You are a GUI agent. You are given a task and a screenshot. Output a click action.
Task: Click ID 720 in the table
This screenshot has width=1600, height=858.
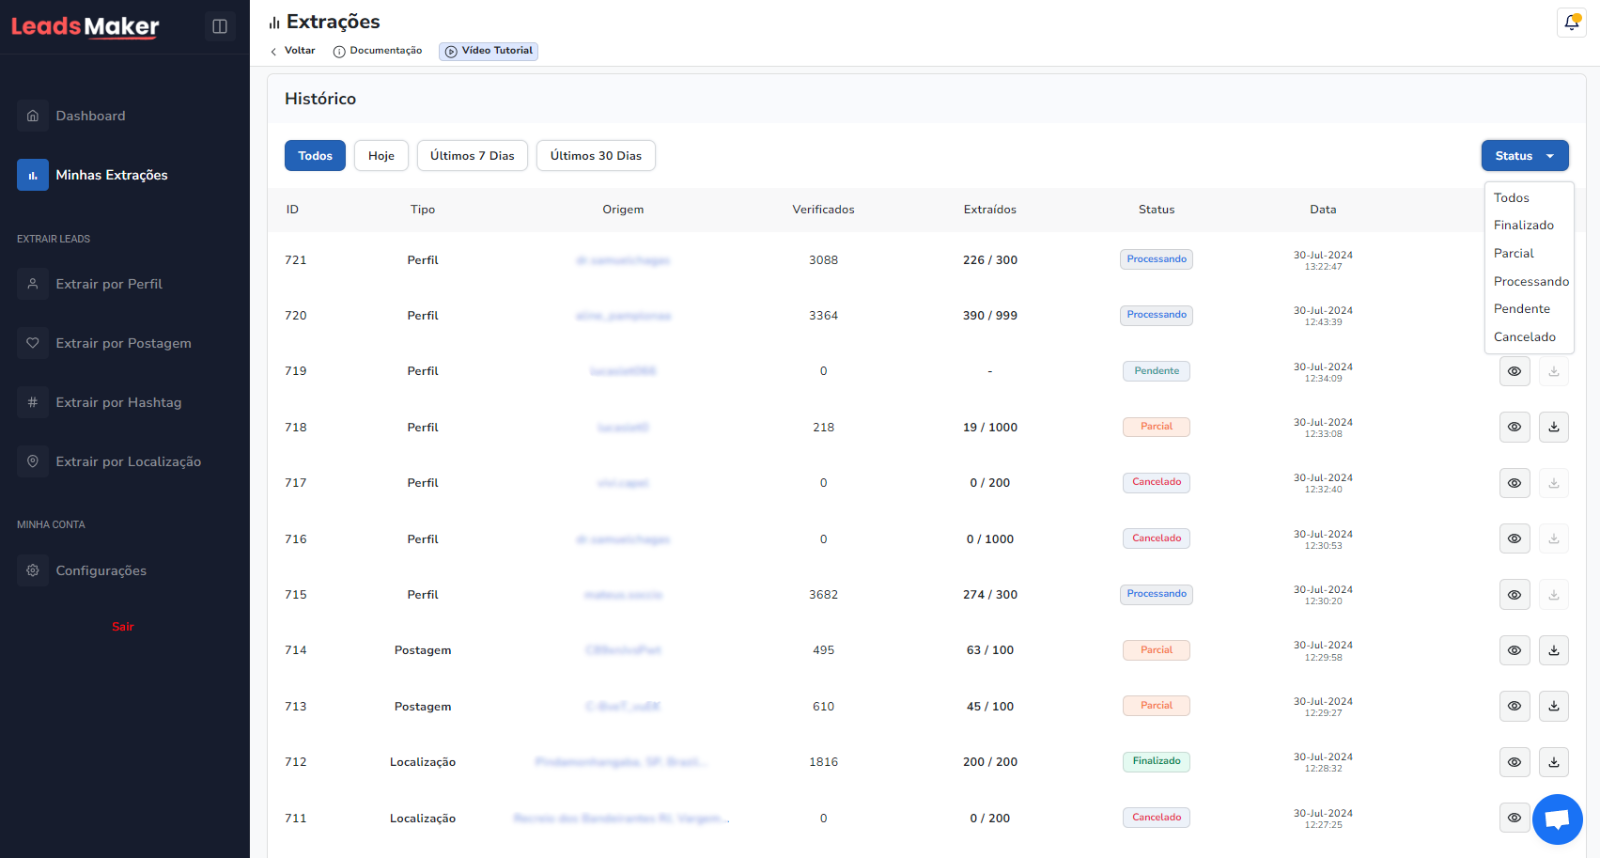[296, 316]
